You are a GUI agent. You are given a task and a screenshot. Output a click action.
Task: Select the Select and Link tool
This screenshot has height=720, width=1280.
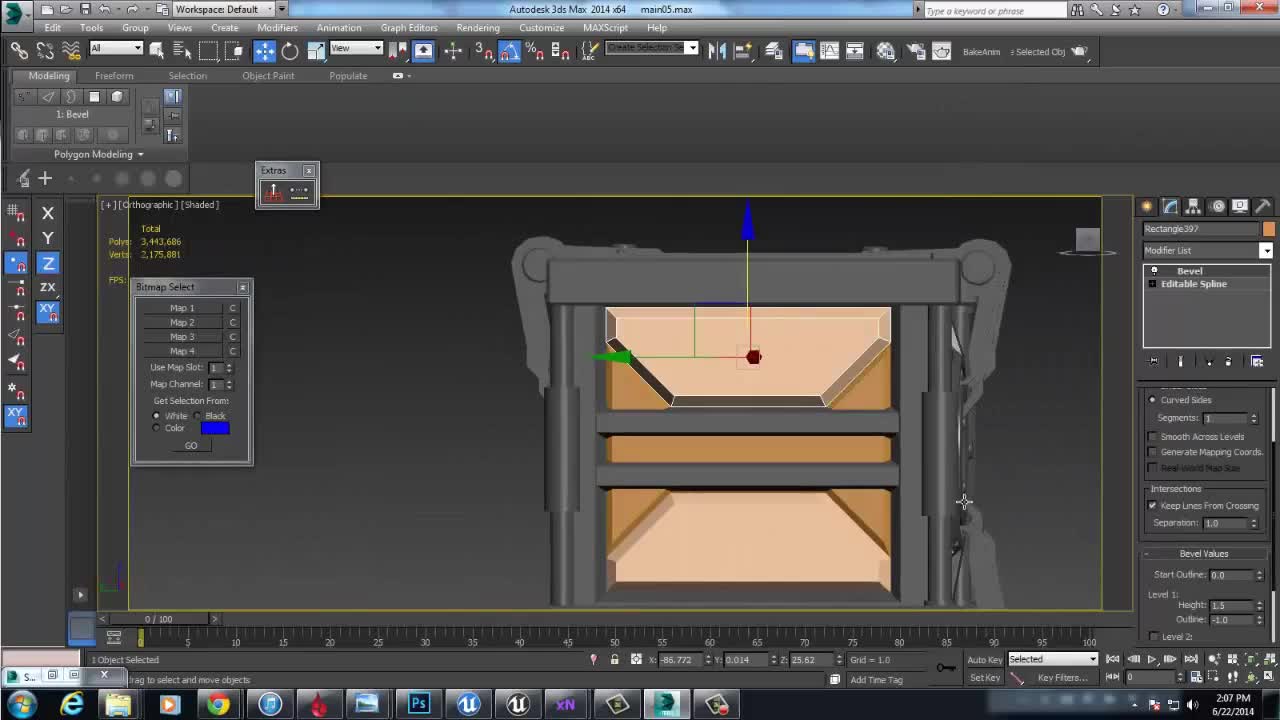pos(19,51)
